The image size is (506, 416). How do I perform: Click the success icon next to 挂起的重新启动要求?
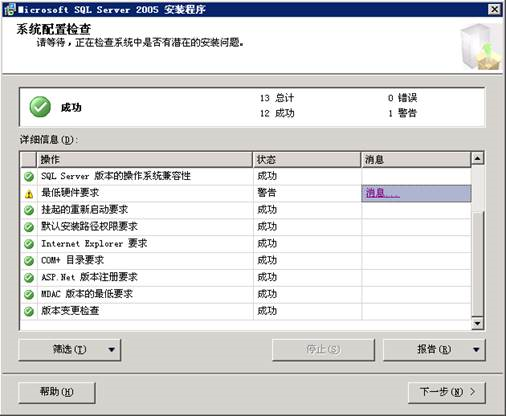pyautogui.click(x=29, y=210)
